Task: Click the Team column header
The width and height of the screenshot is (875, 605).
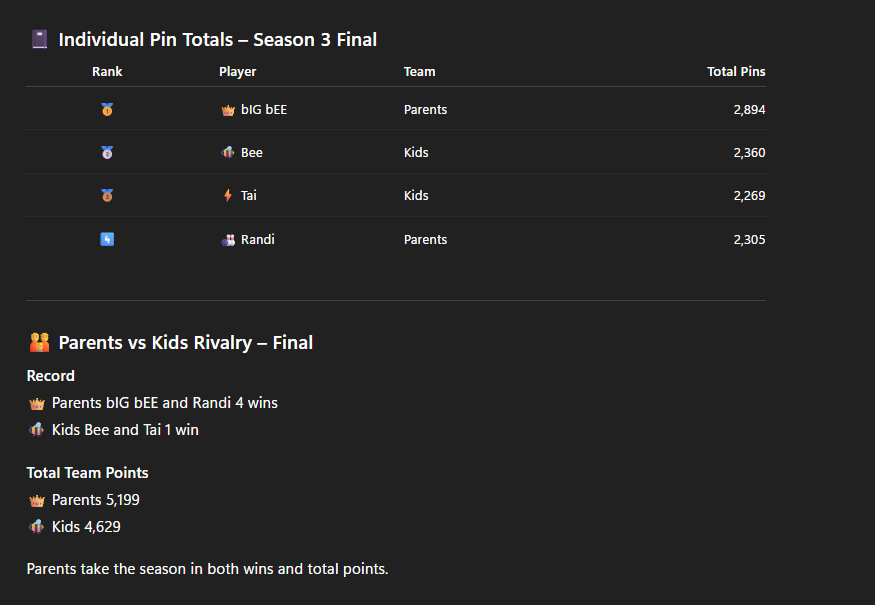Action: (x=419, y=72)
